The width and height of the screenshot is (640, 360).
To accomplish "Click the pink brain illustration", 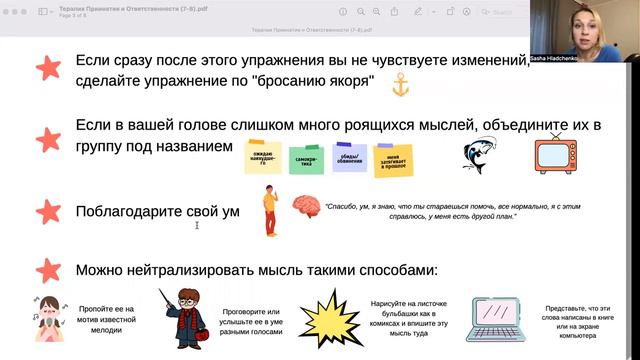I will 307,206.
